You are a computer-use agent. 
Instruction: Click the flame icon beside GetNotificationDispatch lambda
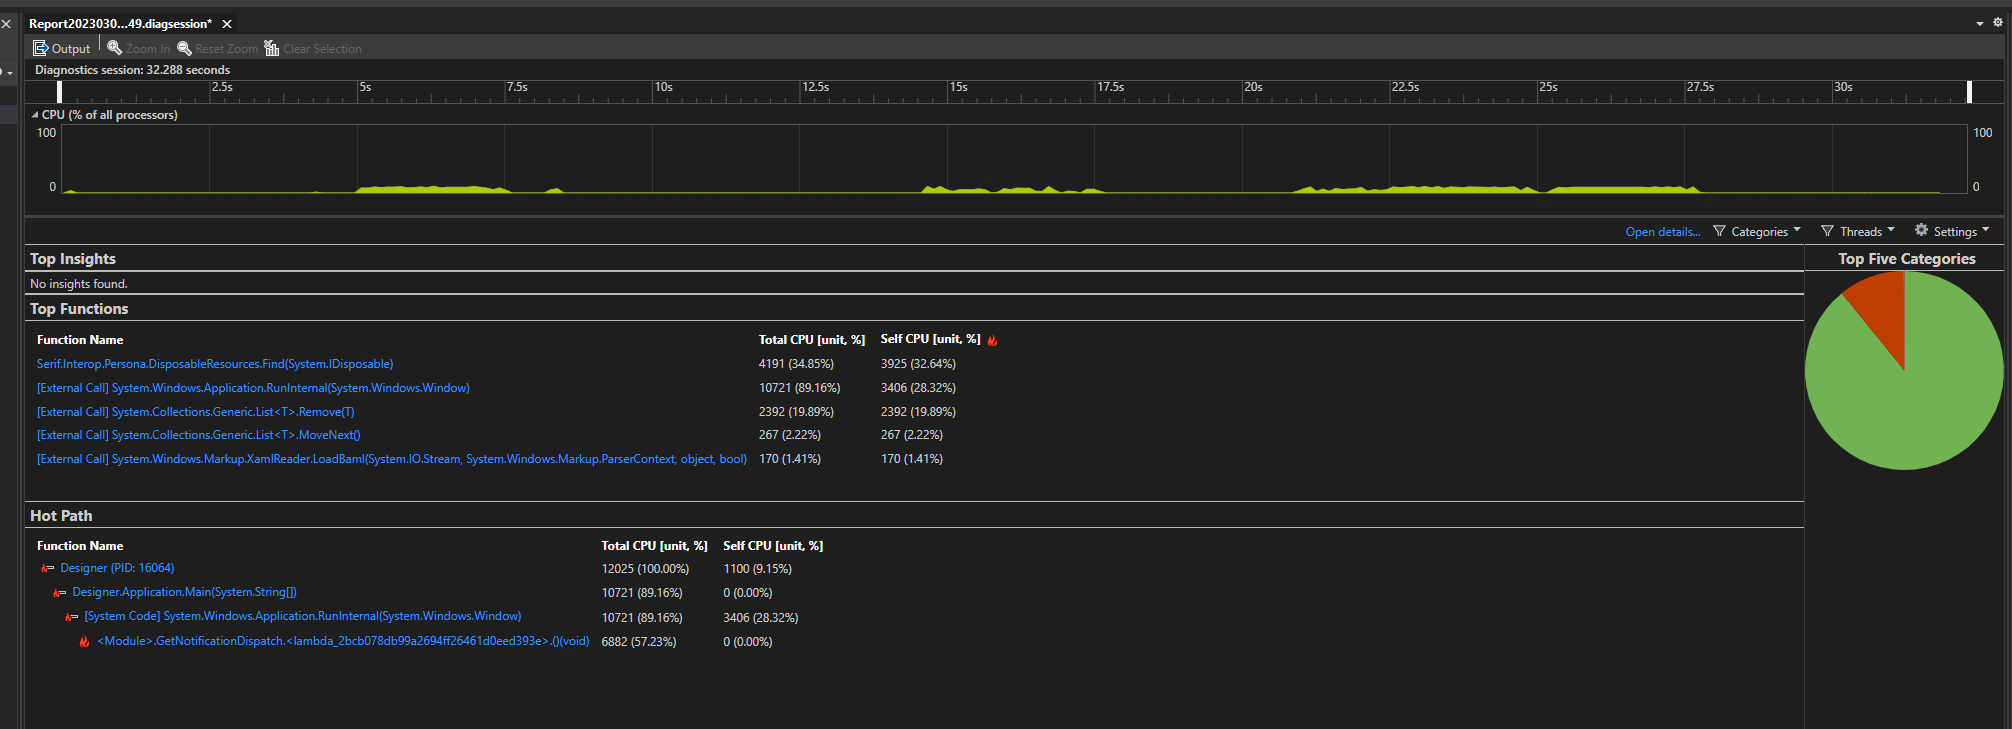(85, 642)
